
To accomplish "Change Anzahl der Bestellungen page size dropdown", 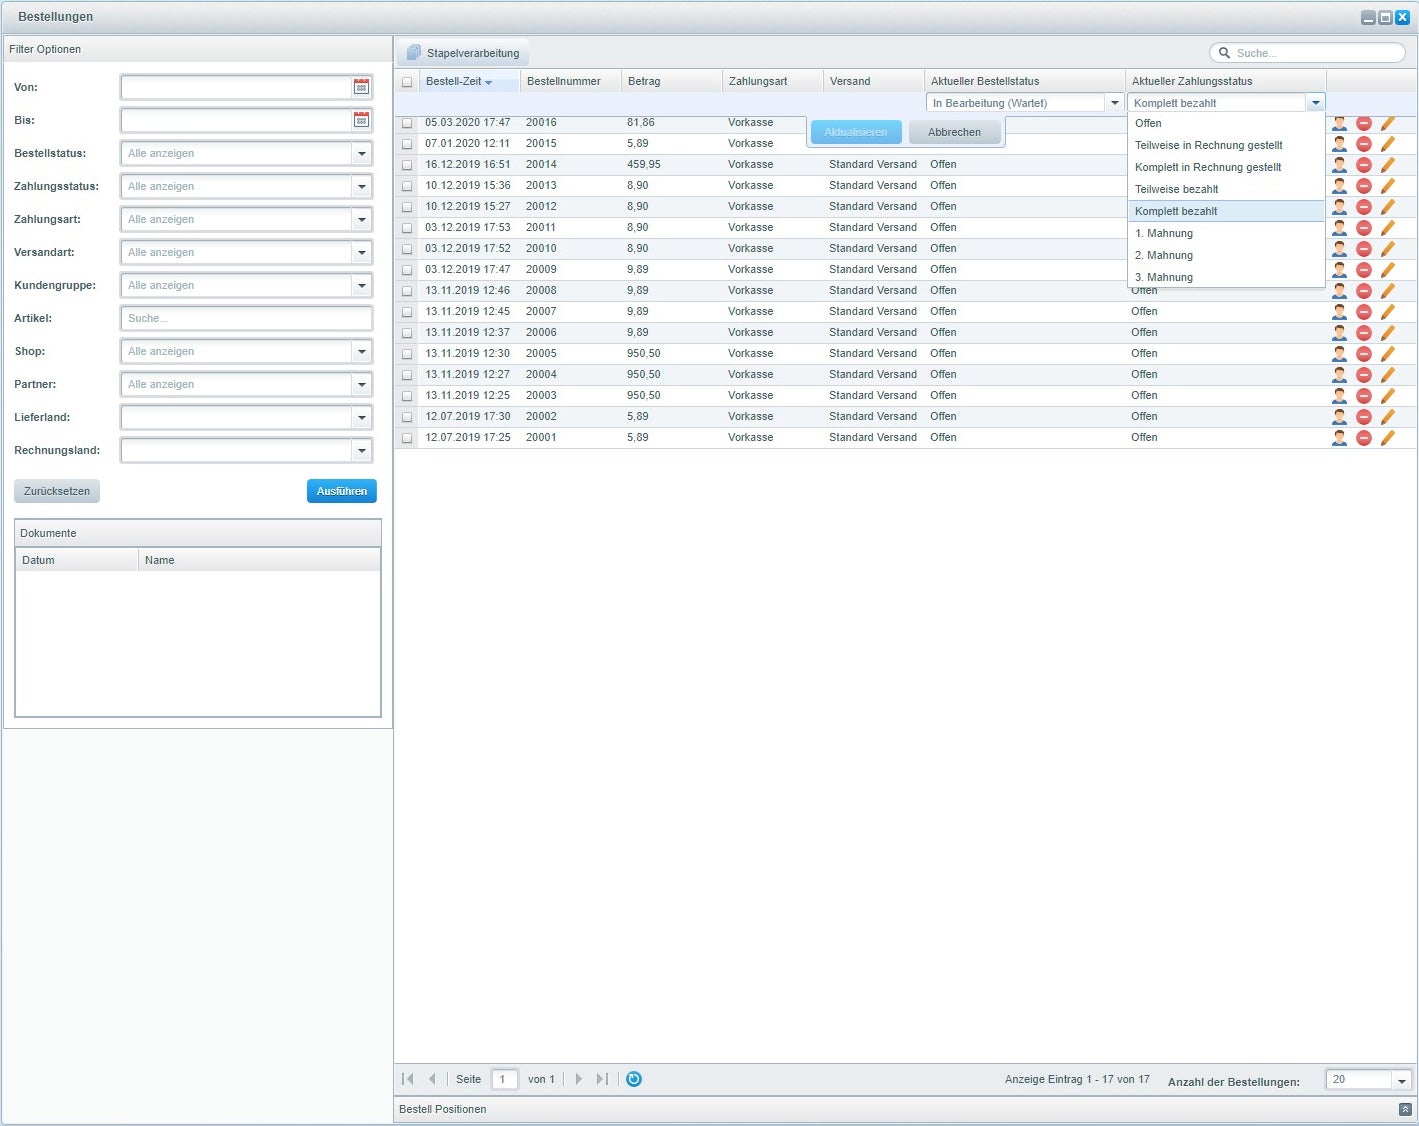I will pyautogui.click(x=1402, y=1080).
